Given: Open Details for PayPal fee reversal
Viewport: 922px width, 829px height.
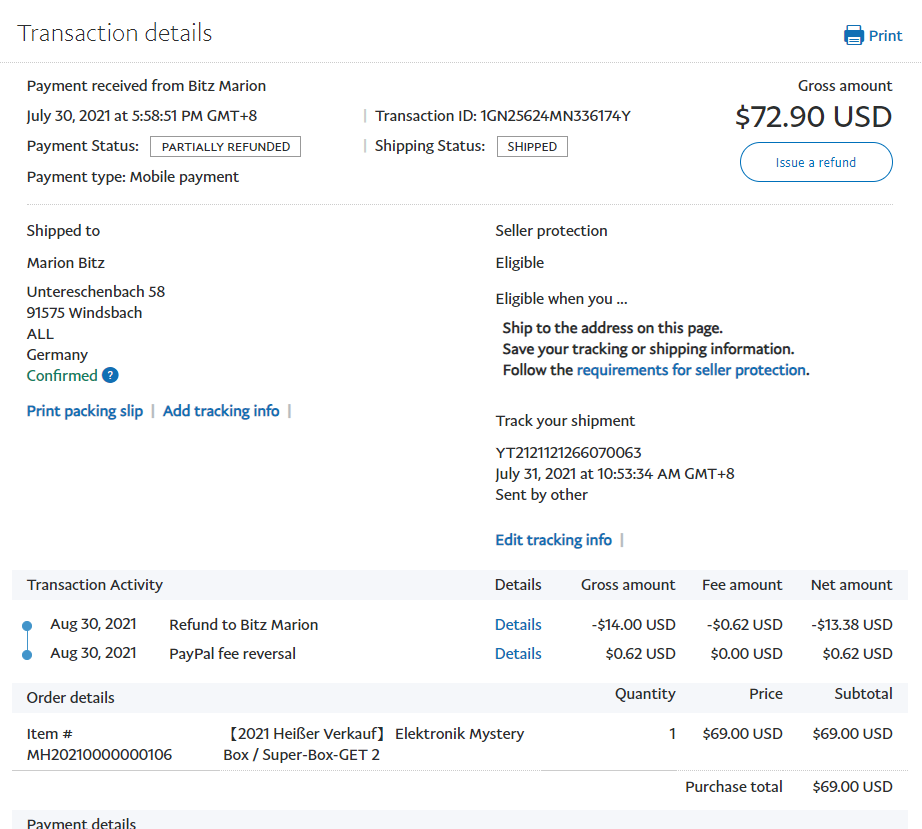Looking at the screenshot, I should tap(518, 654).
